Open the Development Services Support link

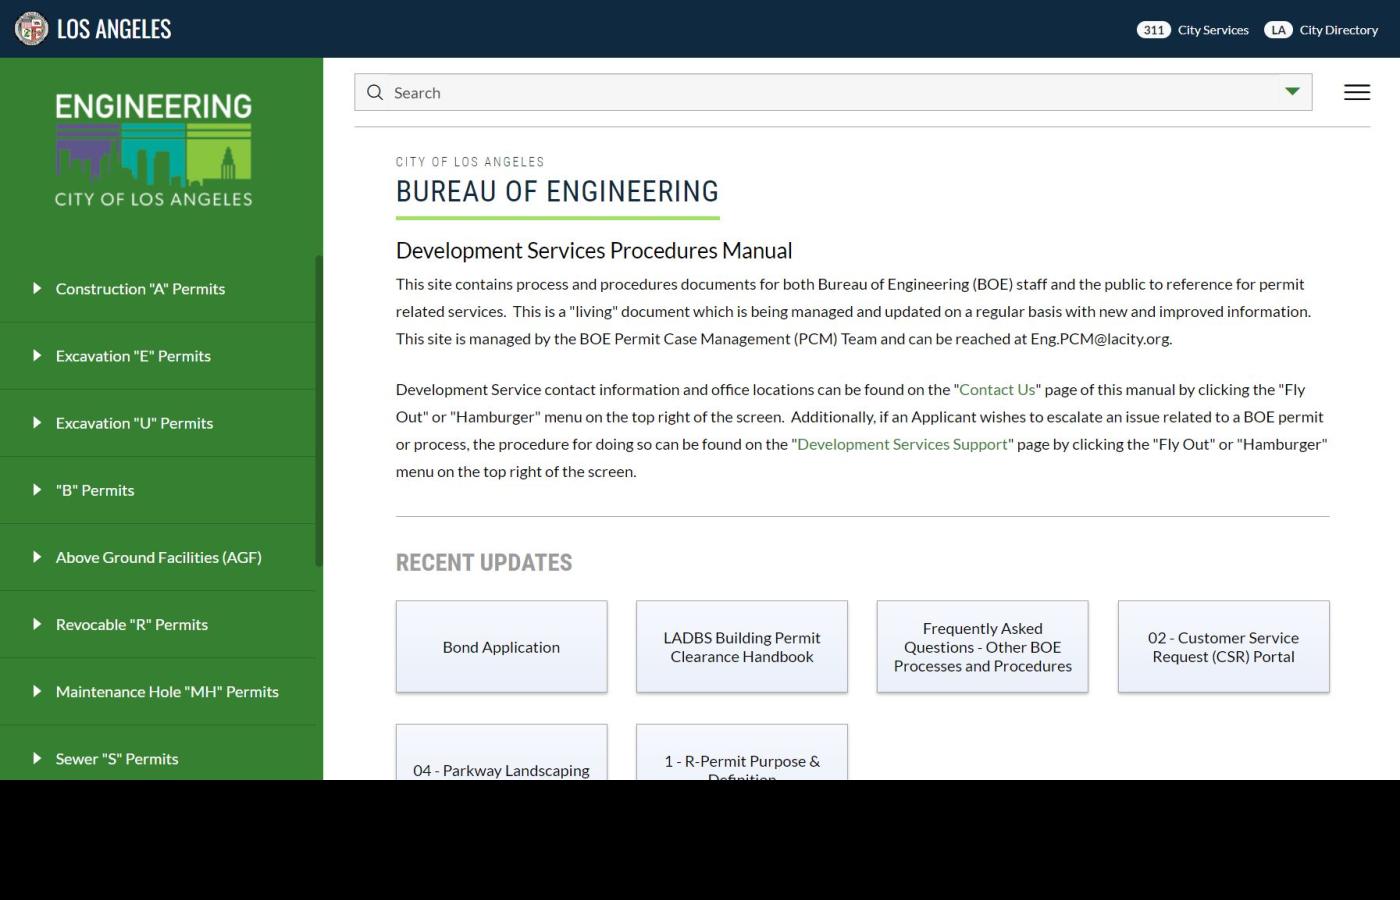[902, 444]
